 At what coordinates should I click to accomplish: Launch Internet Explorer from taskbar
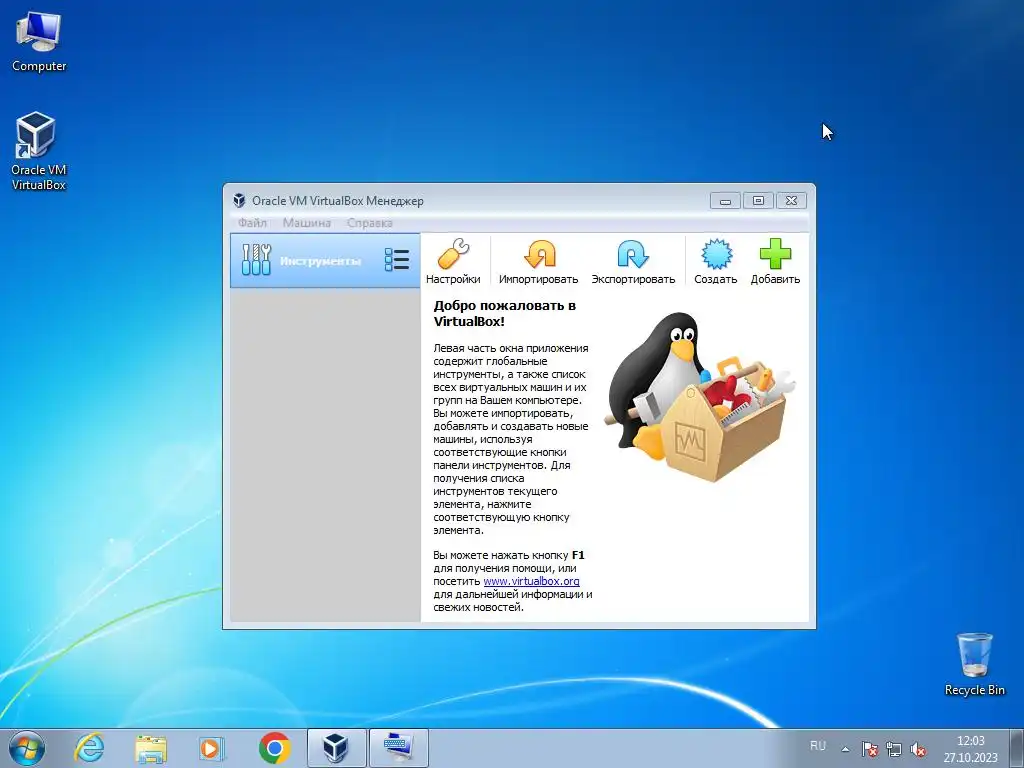pyautogui.click(x=89, y=748)
